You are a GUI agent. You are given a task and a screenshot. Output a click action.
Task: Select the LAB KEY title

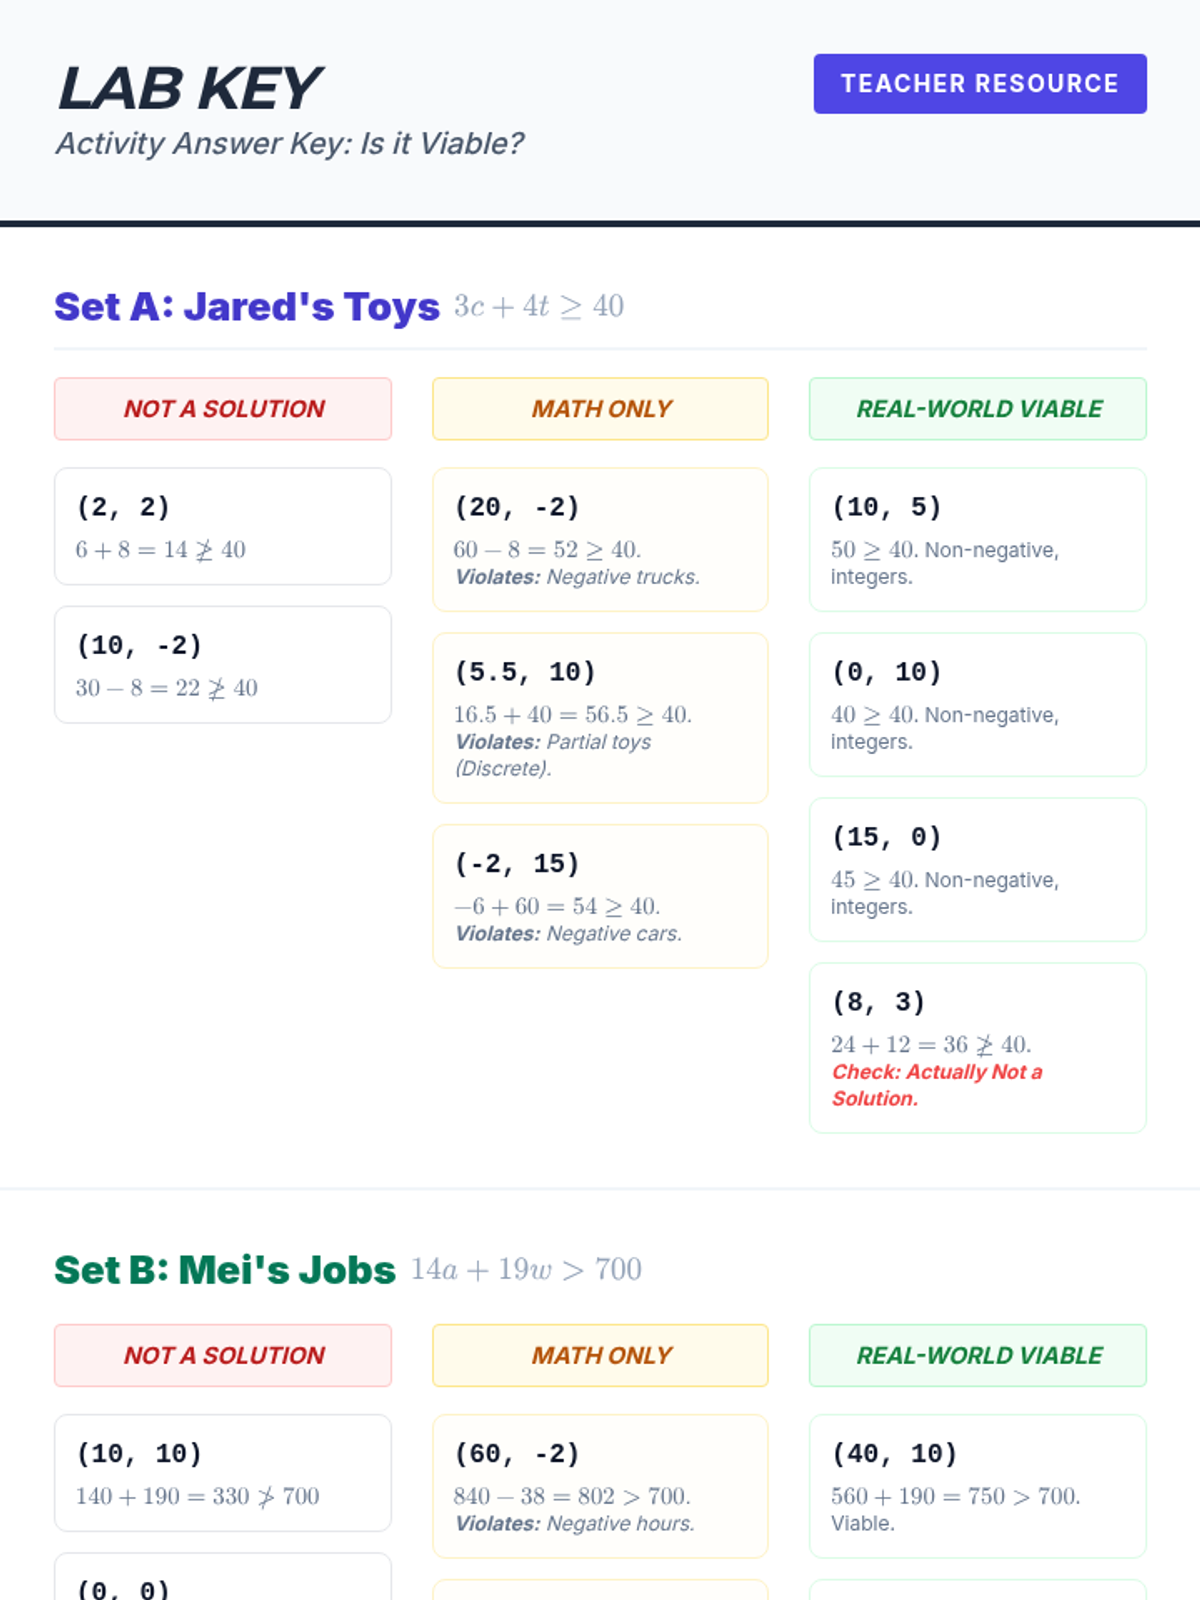pyautogui.click(x=189, y=88)
